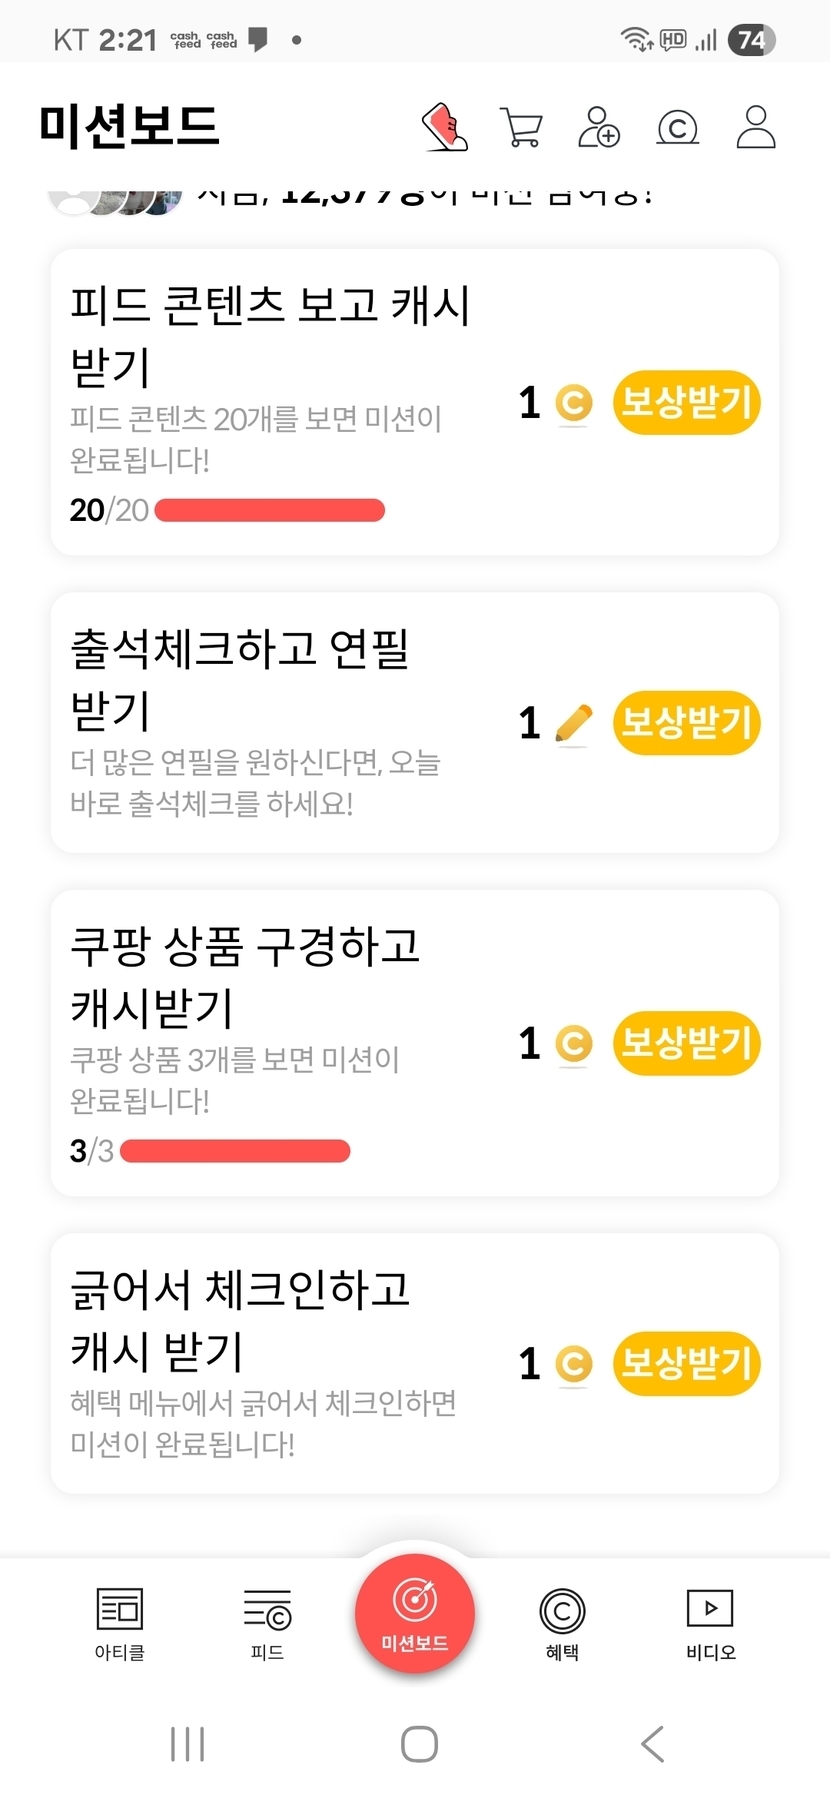The image size is (830, 1798).
Task: Claim reward for 긁어서 체크인 mission
Action: [x=686, y=1363]
